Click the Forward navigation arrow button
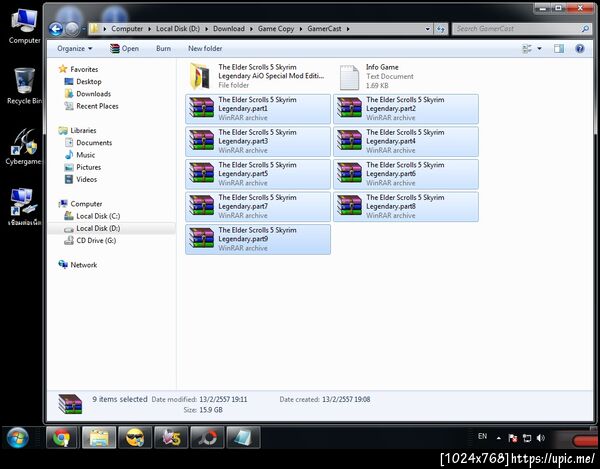The image size is (600, 469). click(x=72, y=29)
